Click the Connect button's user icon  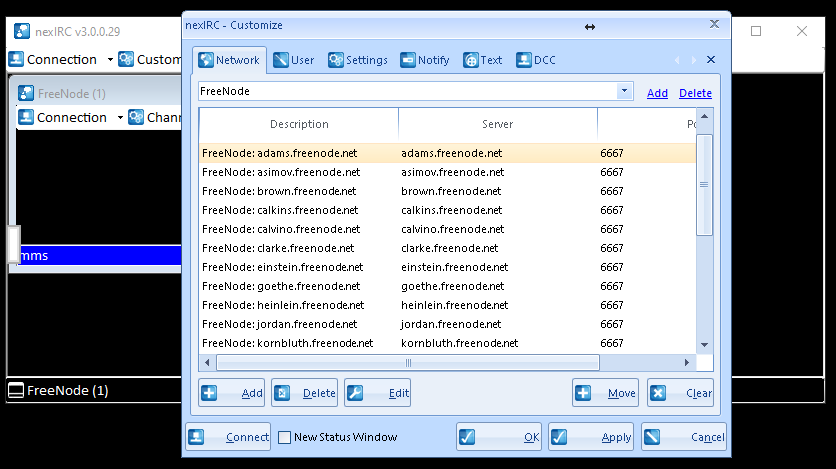pyautogui.click(x=196, y=437)
